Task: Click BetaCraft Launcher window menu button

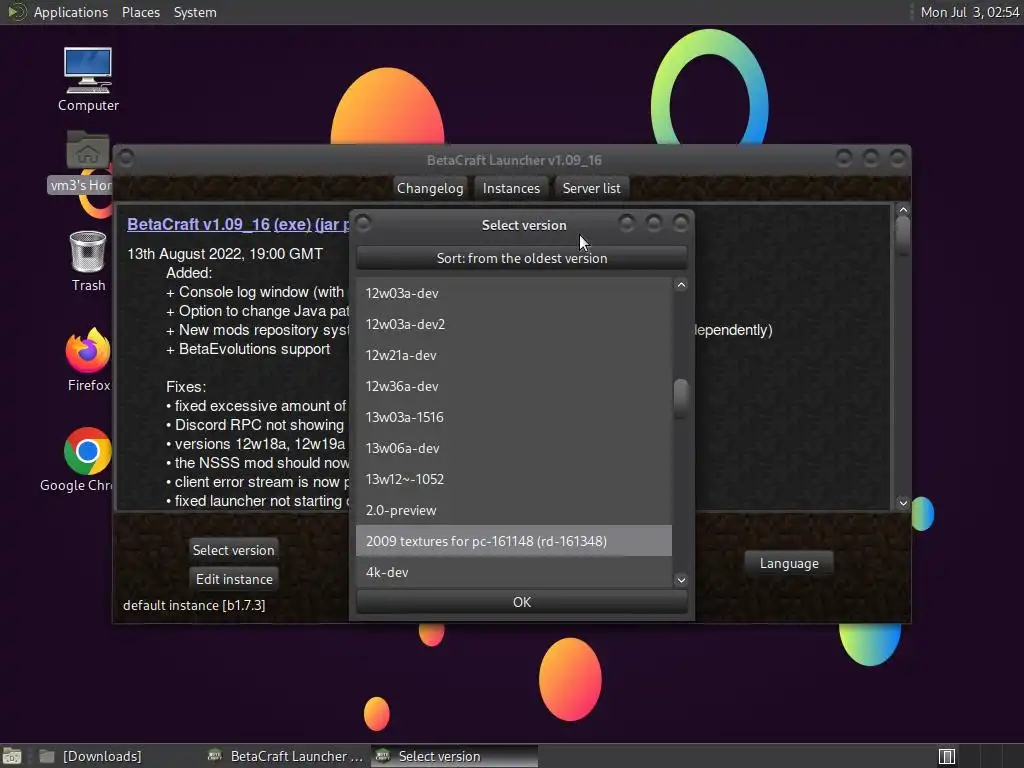Action: [126, 158]
